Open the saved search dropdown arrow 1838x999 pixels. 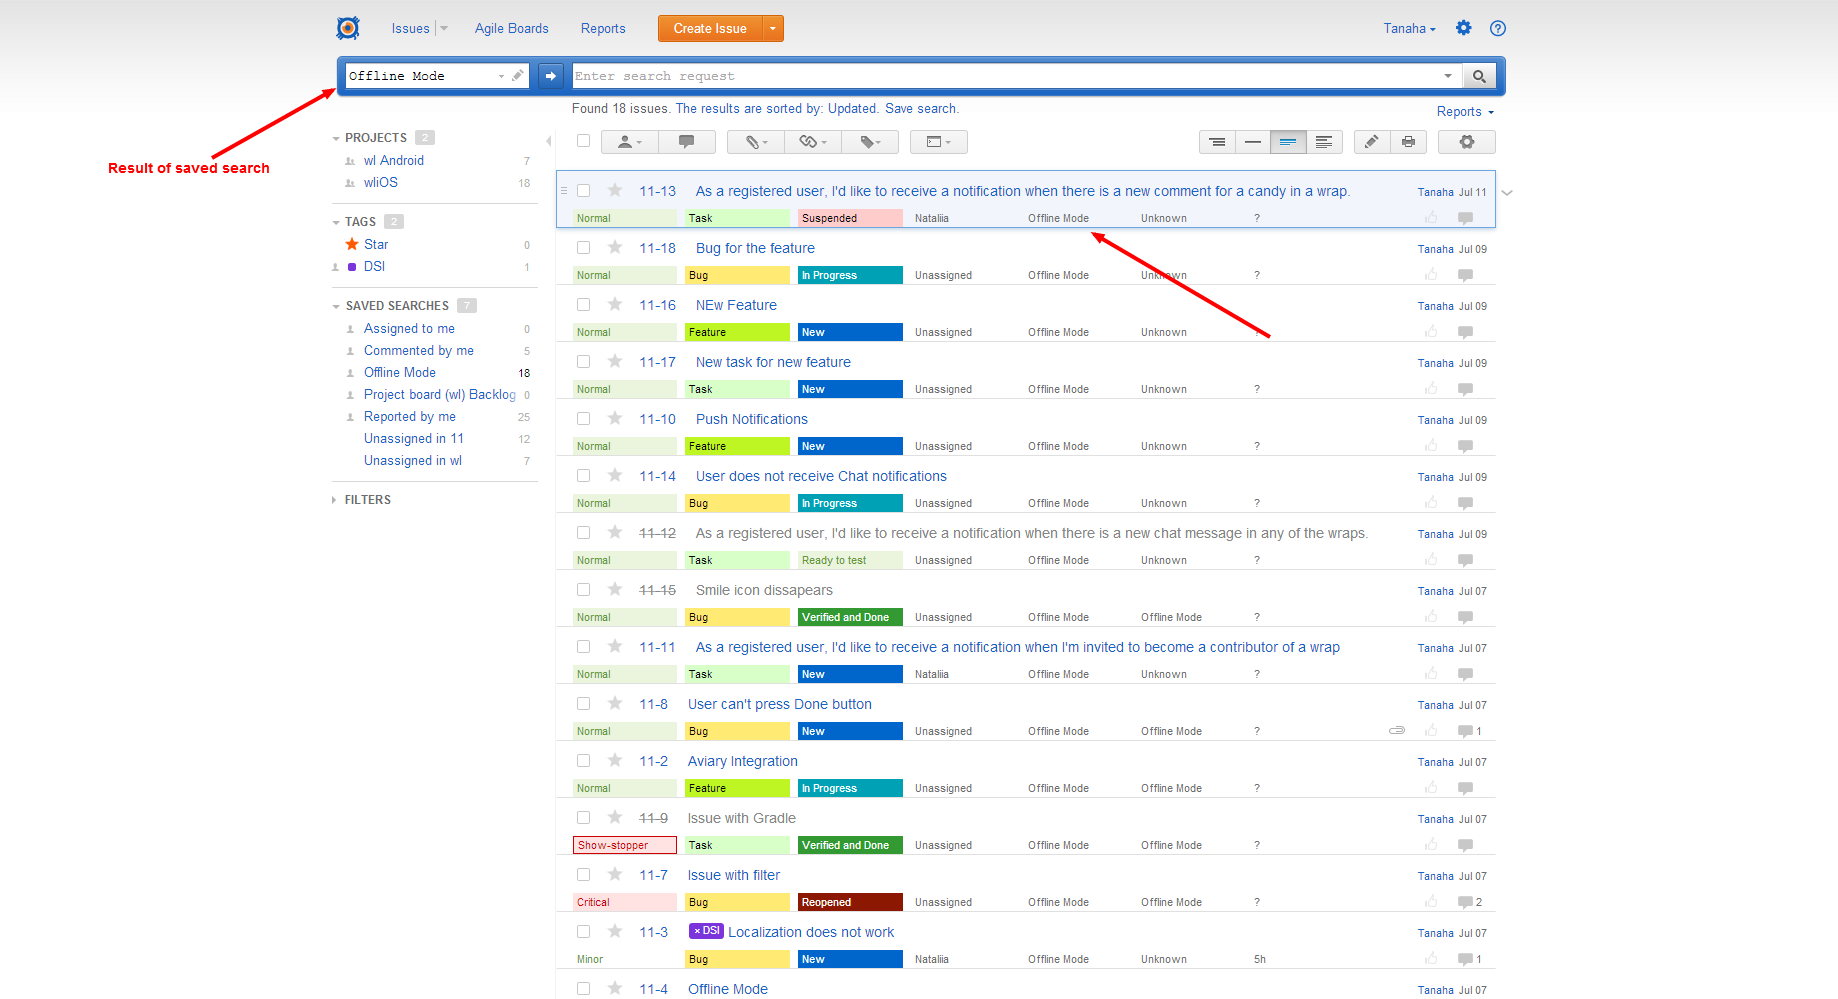click(x=501, y=75)
